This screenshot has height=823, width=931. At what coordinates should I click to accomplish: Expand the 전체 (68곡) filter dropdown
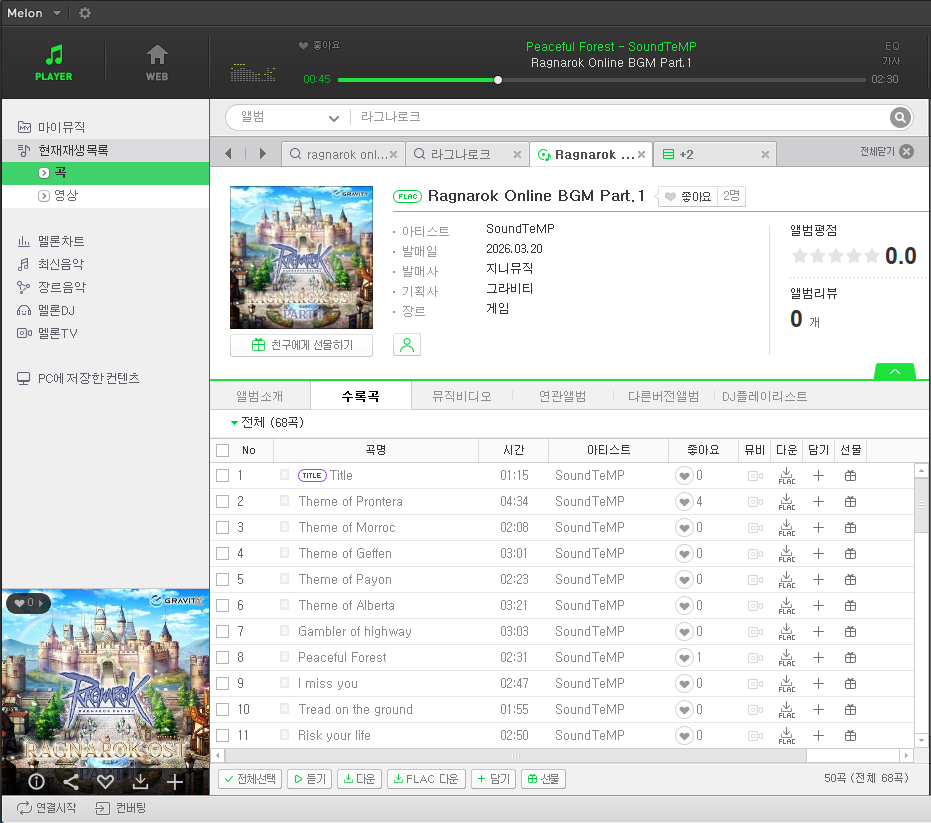click(267, 423)
